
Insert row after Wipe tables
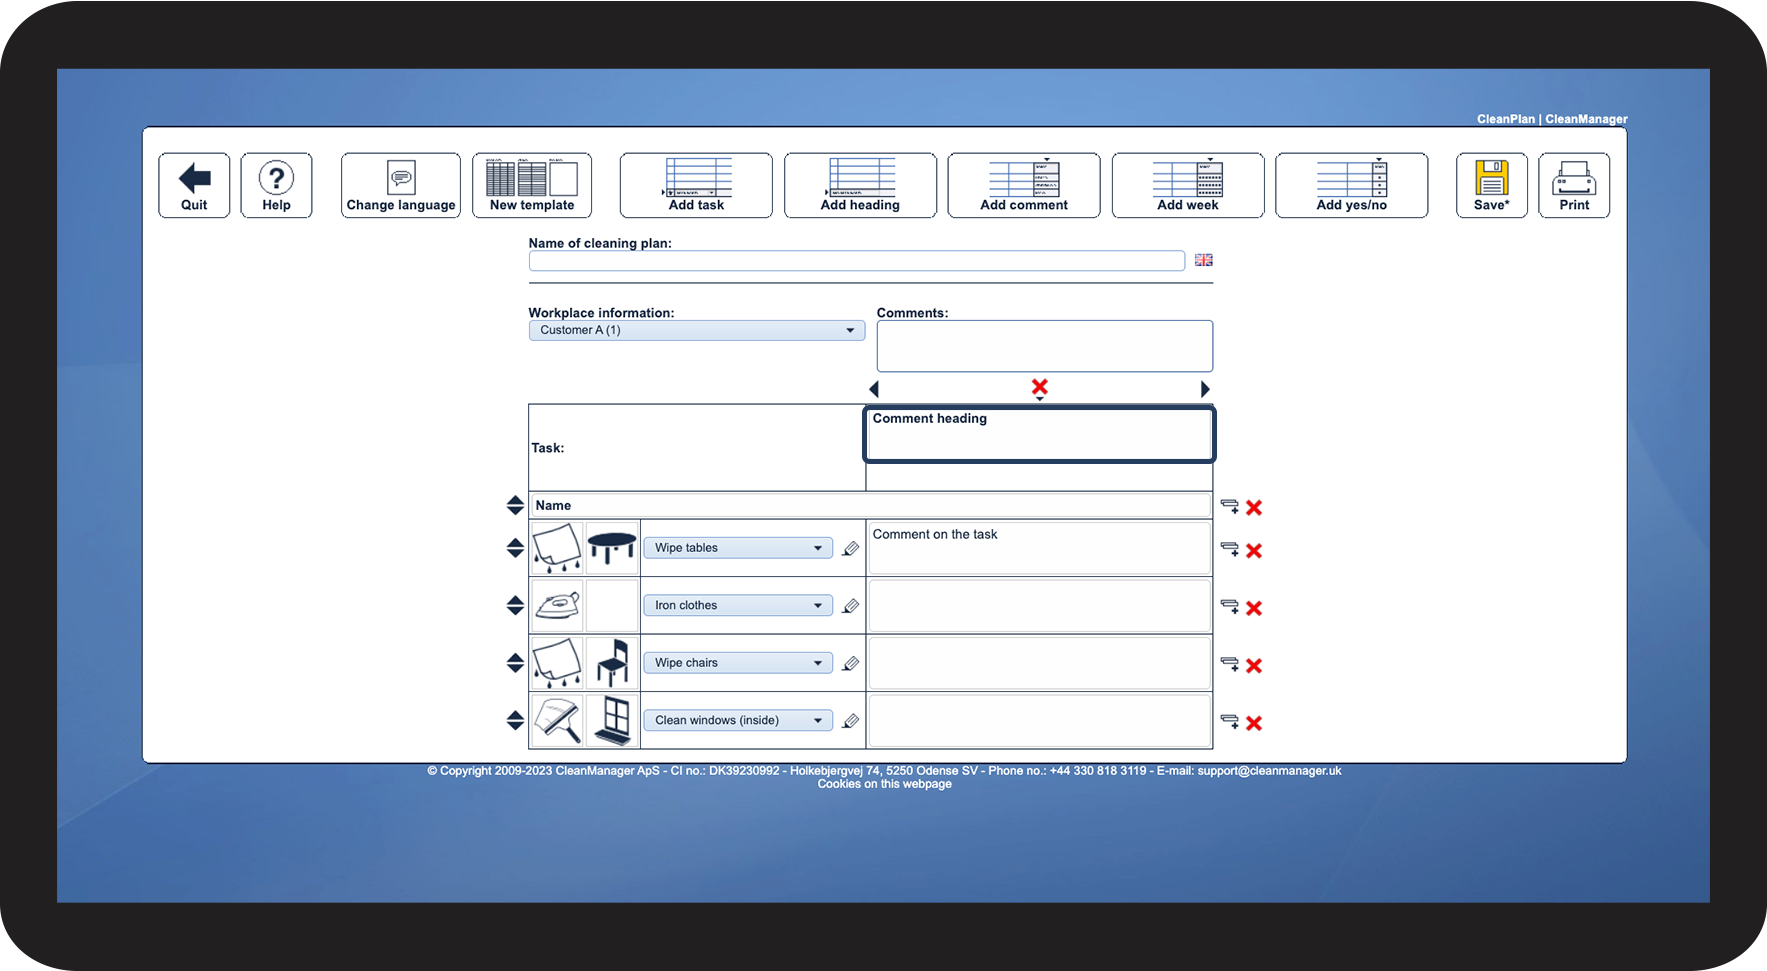click(1230, 549)
